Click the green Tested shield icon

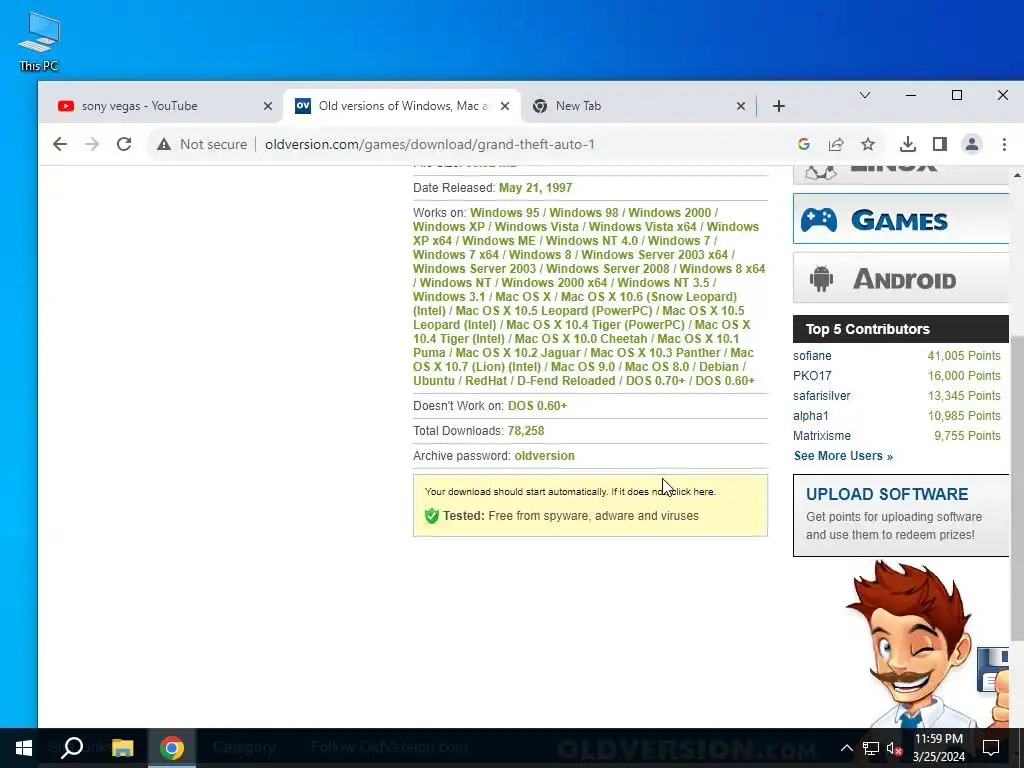coord(432,516)
